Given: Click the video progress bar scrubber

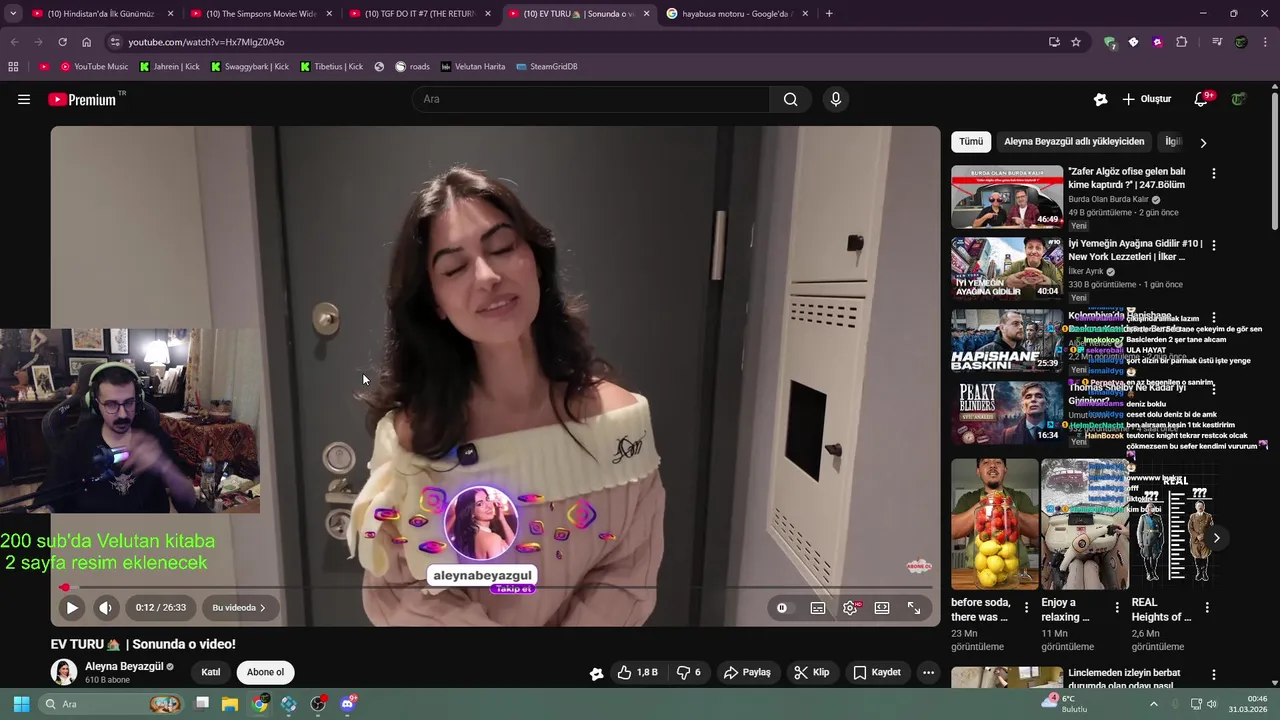Looking at the screenshot, I should 65,587.
